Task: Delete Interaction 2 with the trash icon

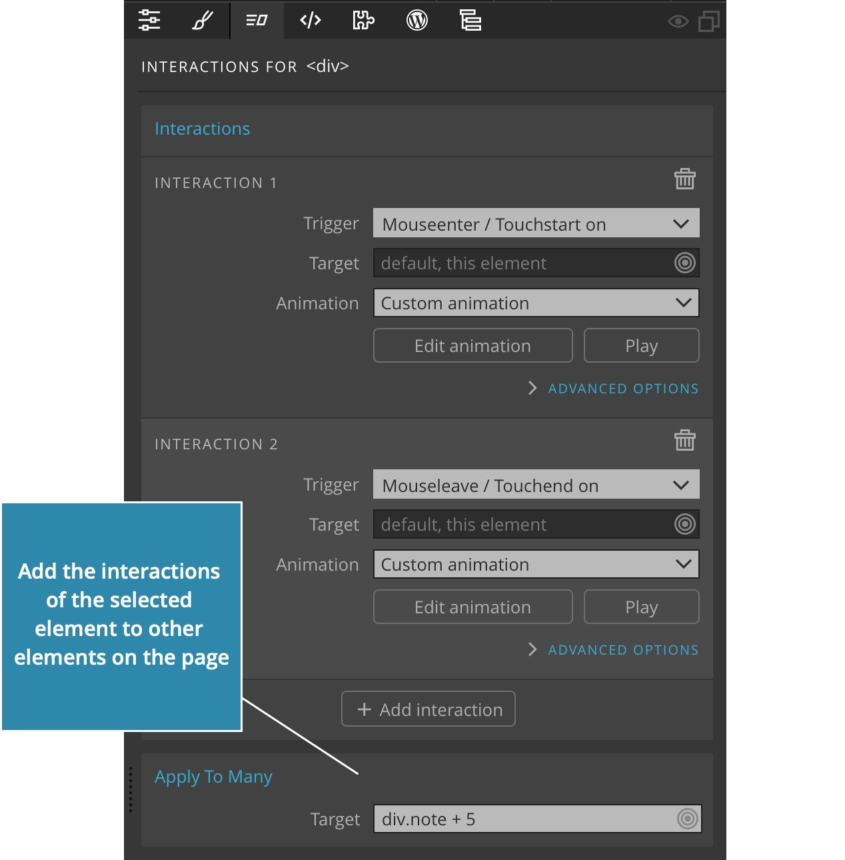Action: pyautogui.click(x=685, y=440)
